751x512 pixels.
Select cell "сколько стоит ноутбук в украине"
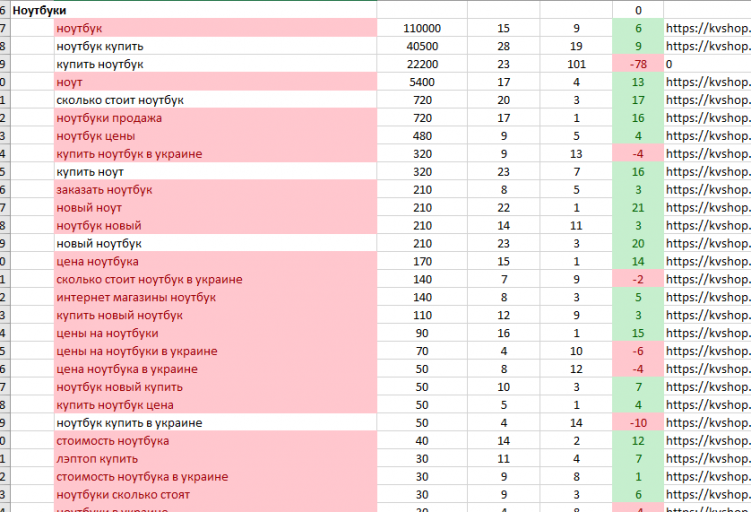pos(216,279)
